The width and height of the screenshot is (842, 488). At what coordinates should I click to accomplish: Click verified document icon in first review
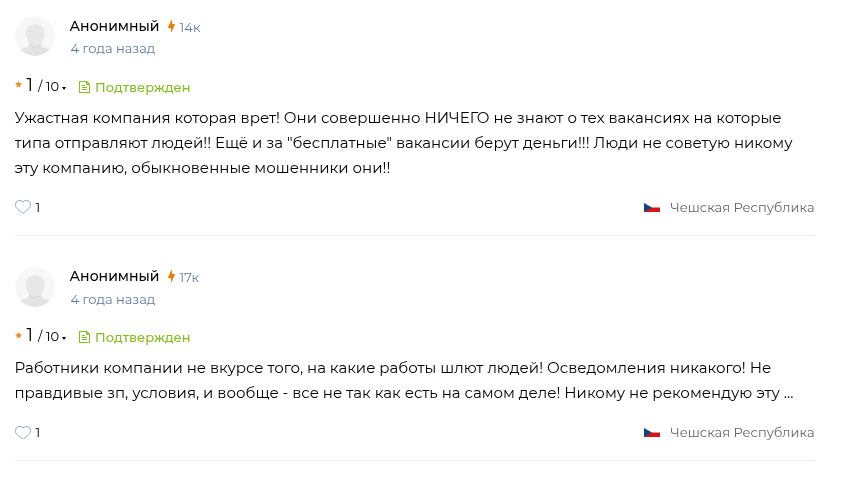coord(84,87)
